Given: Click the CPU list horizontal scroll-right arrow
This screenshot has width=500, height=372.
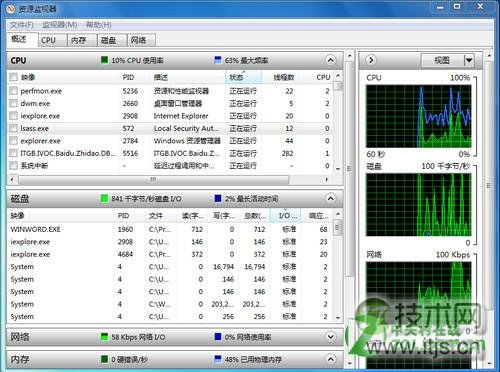Looking at the screenshot, I should (x=327, y=179).
